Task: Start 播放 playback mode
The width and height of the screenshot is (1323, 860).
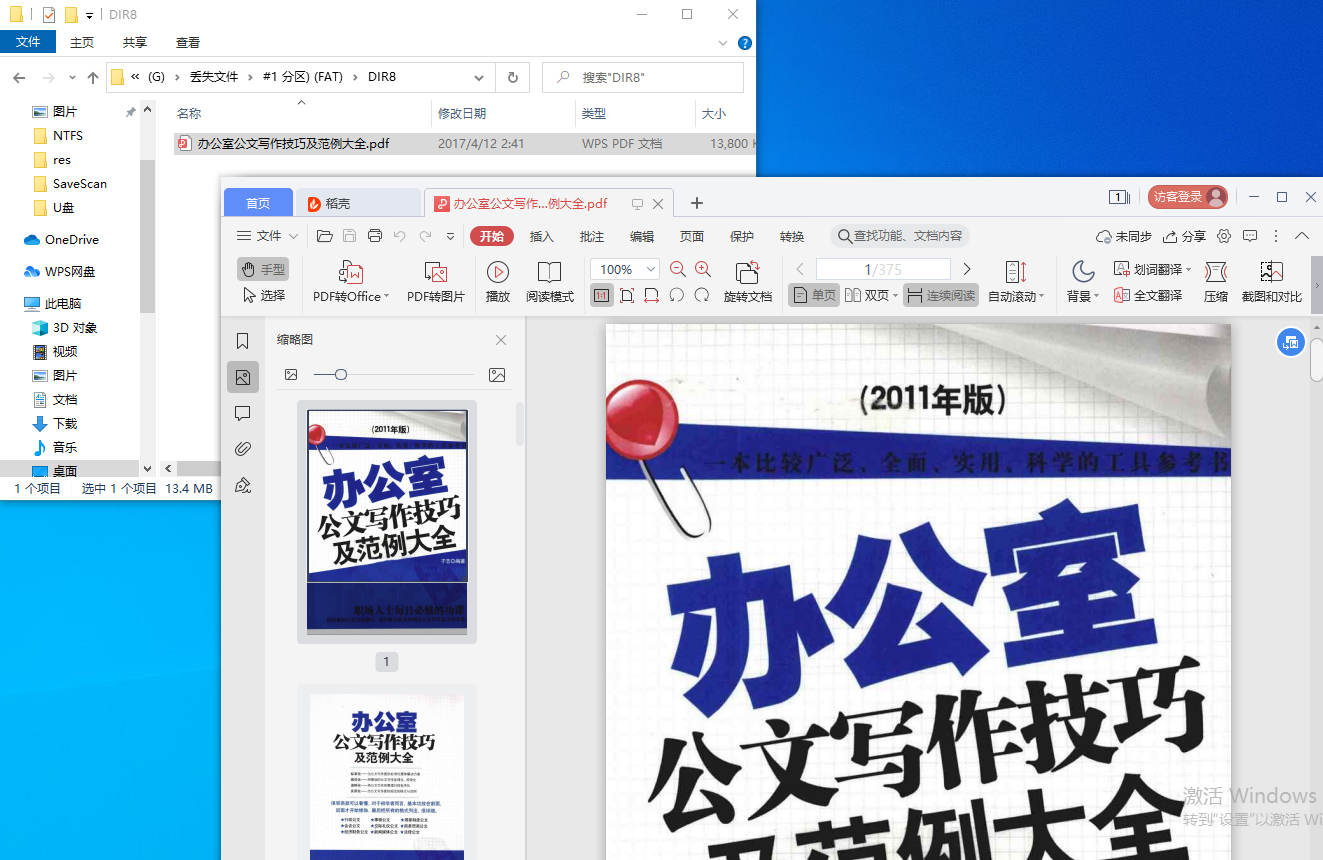Action: pyautogui.click(x=497, y=281)
